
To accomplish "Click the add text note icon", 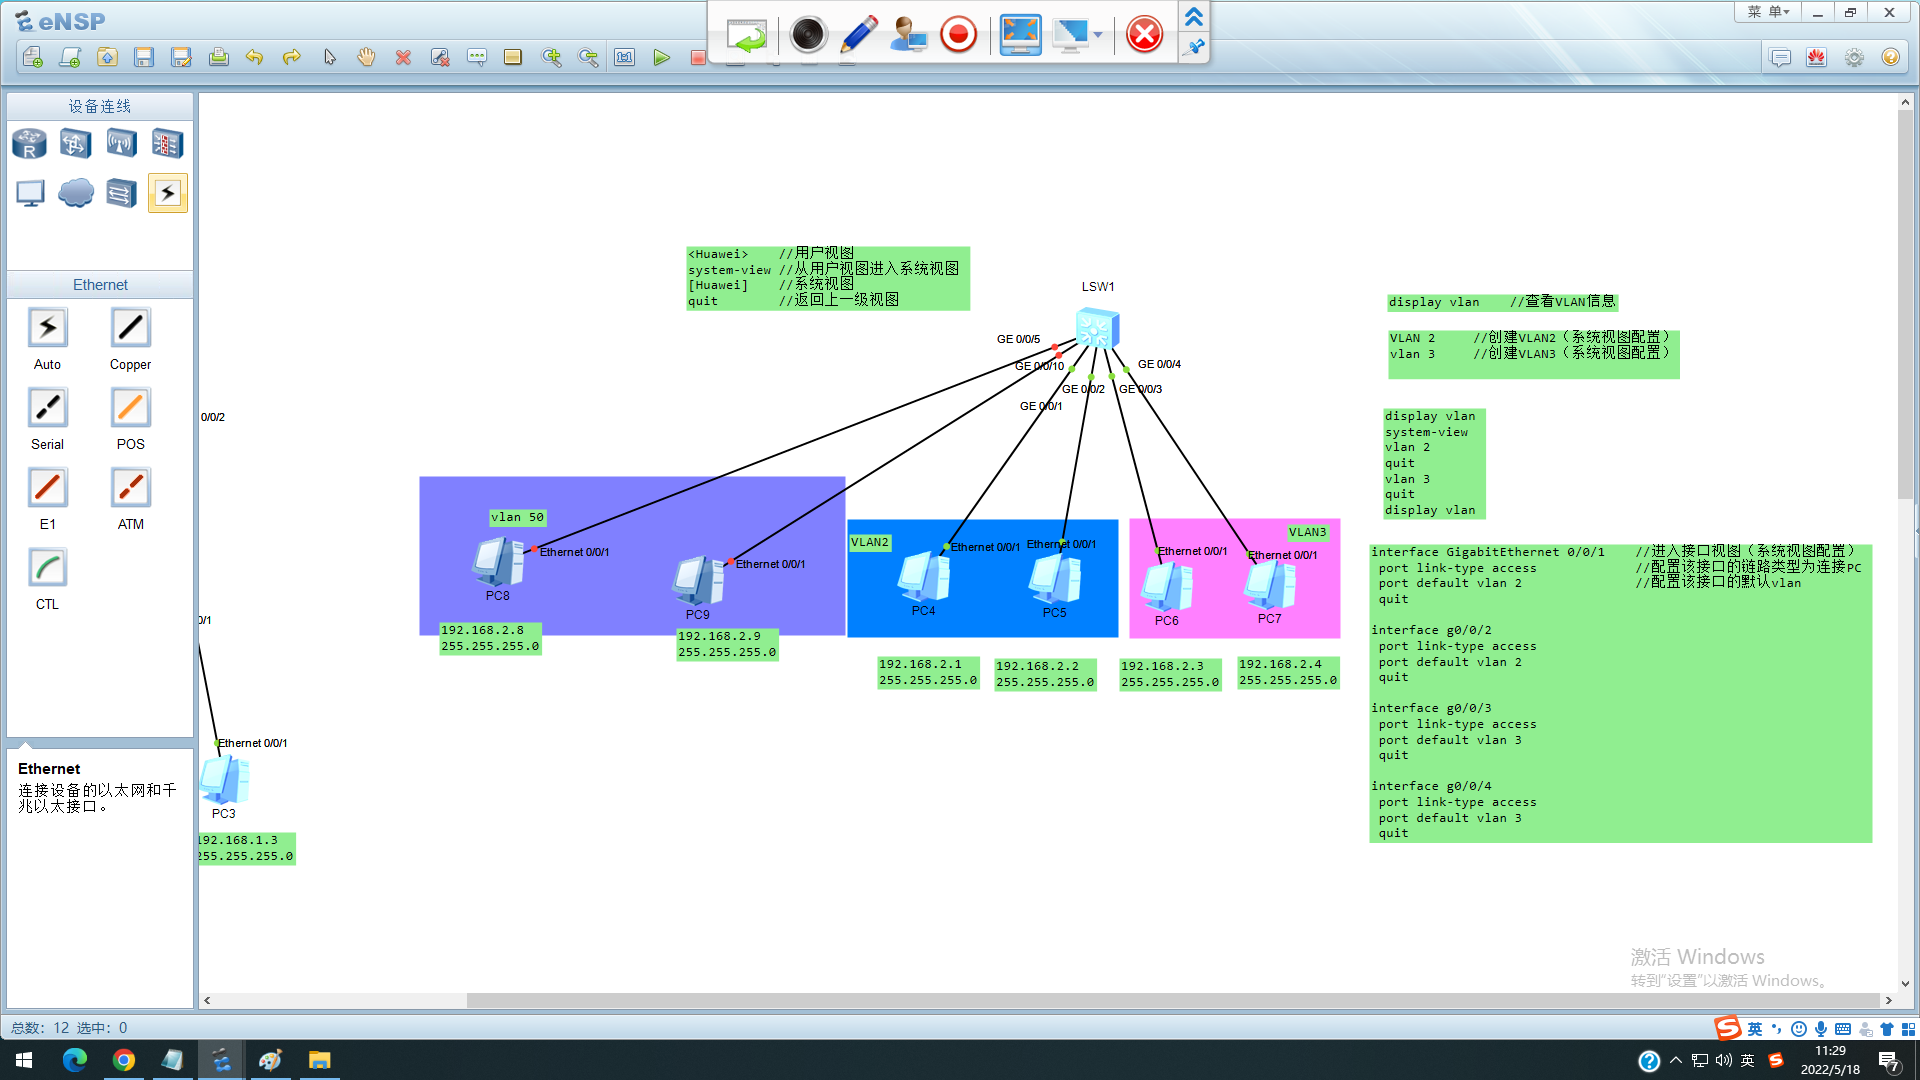I will click(476, 58).
